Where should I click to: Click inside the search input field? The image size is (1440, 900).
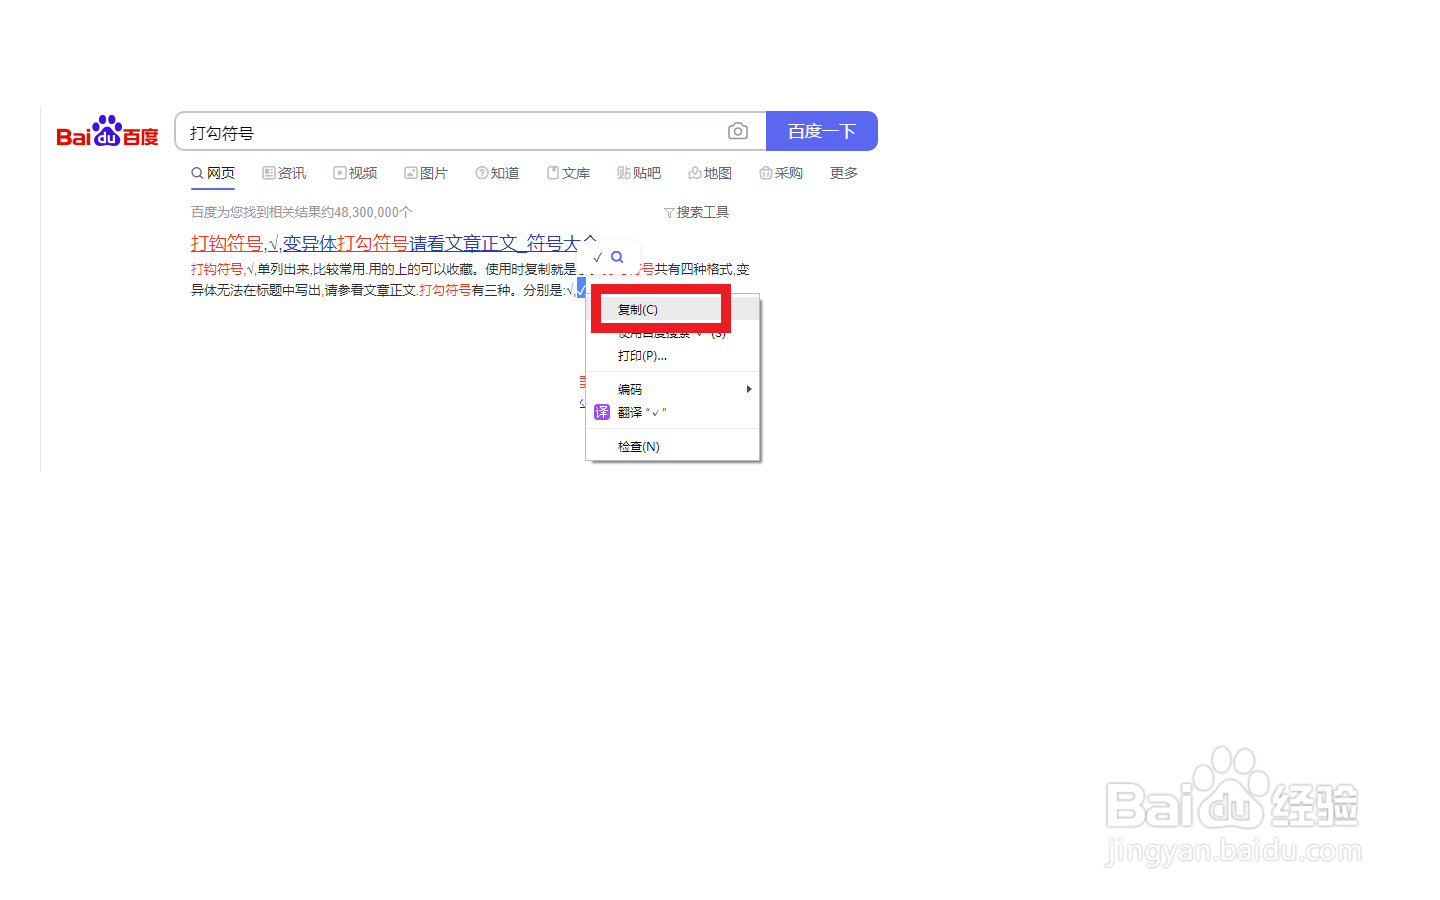[x=450, y=131]
